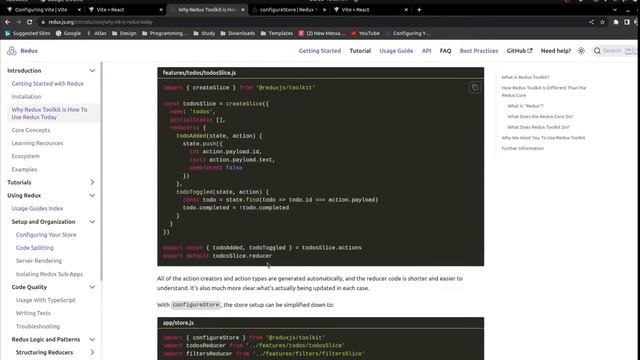Expand the Structuring Reducers chevron
The width and height of the screenshot is (640, 360).
point(92,352)
